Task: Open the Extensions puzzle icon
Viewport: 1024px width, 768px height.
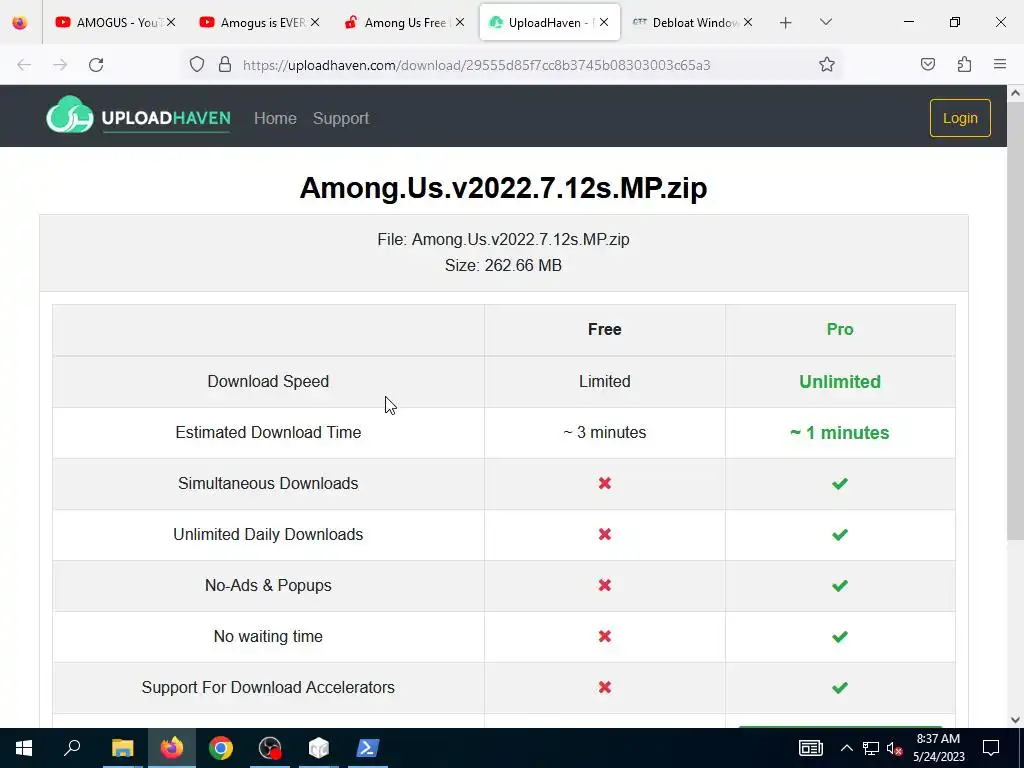Action: pos(964,65)
